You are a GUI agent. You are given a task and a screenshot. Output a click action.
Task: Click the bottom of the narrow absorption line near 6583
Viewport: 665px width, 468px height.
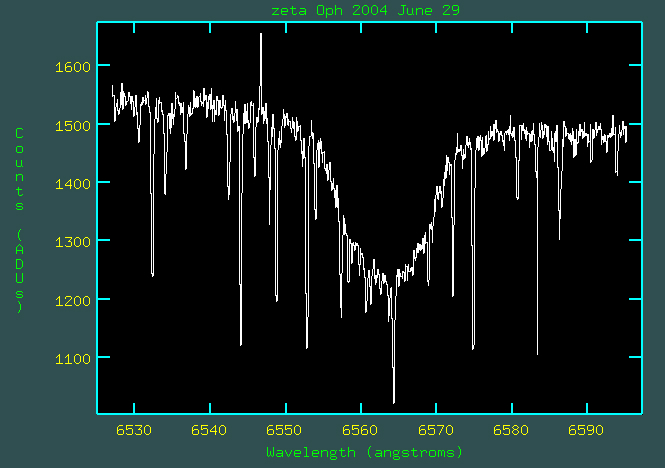[537, 353]
